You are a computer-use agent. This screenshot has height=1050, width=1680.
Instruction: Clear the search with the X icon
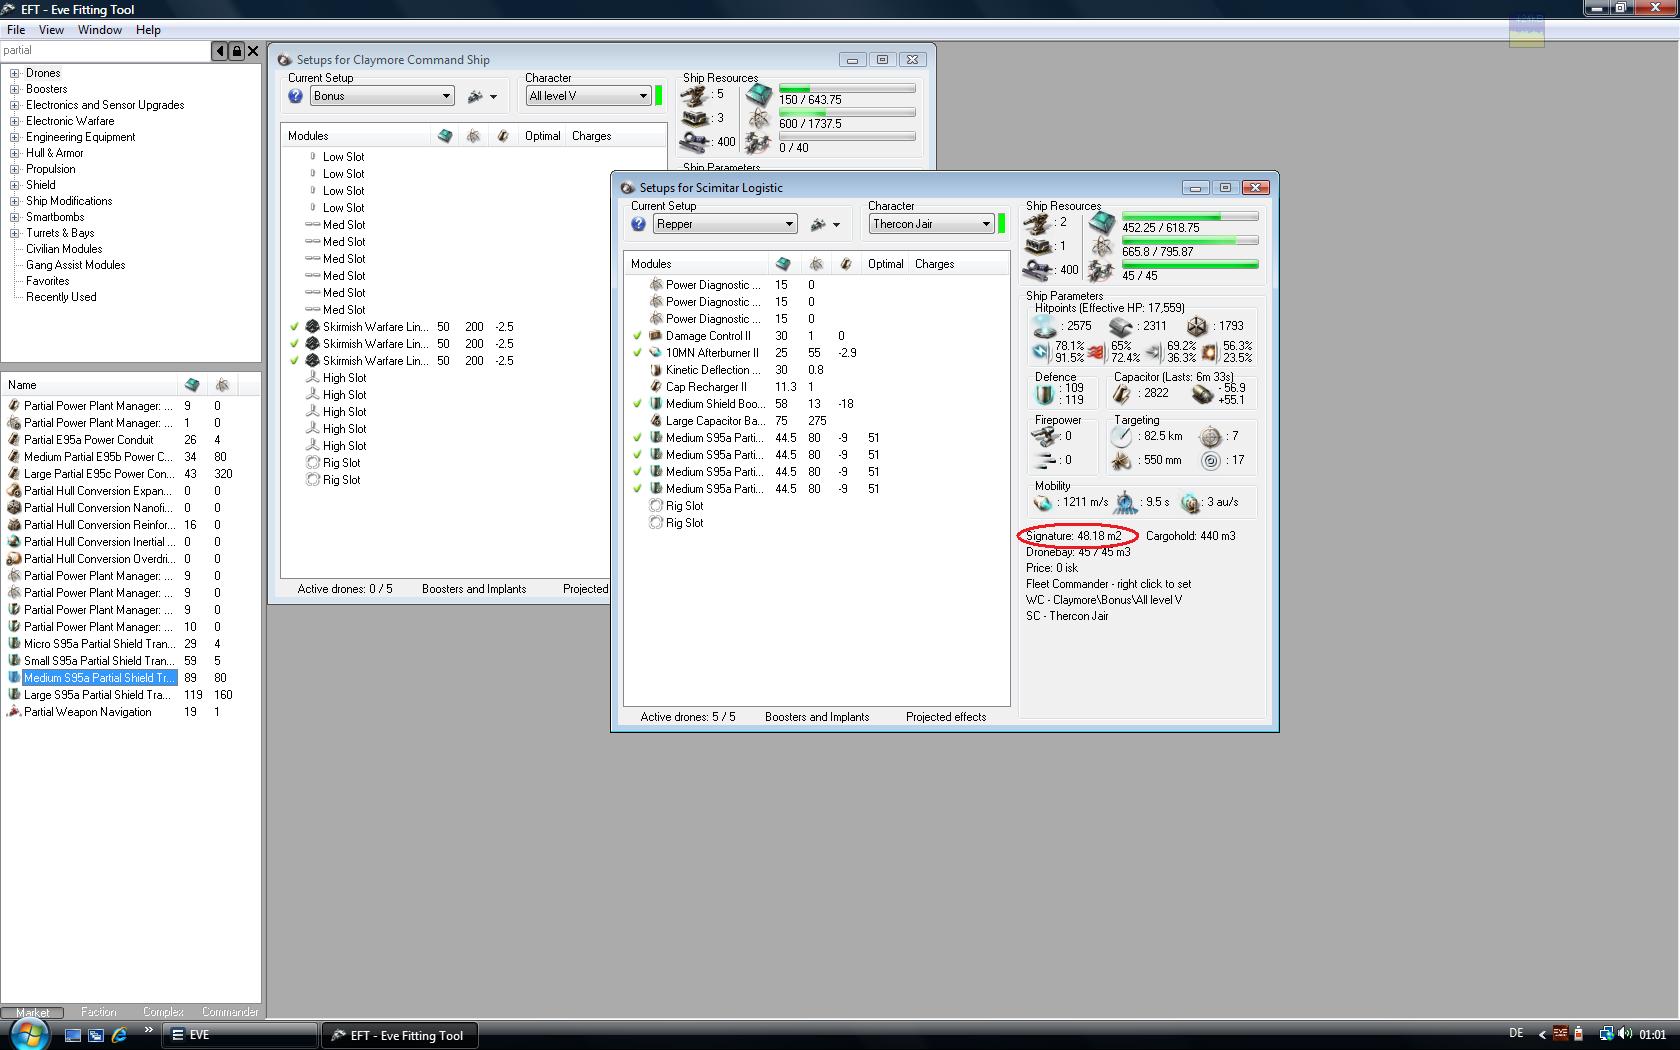coord(253,51)
